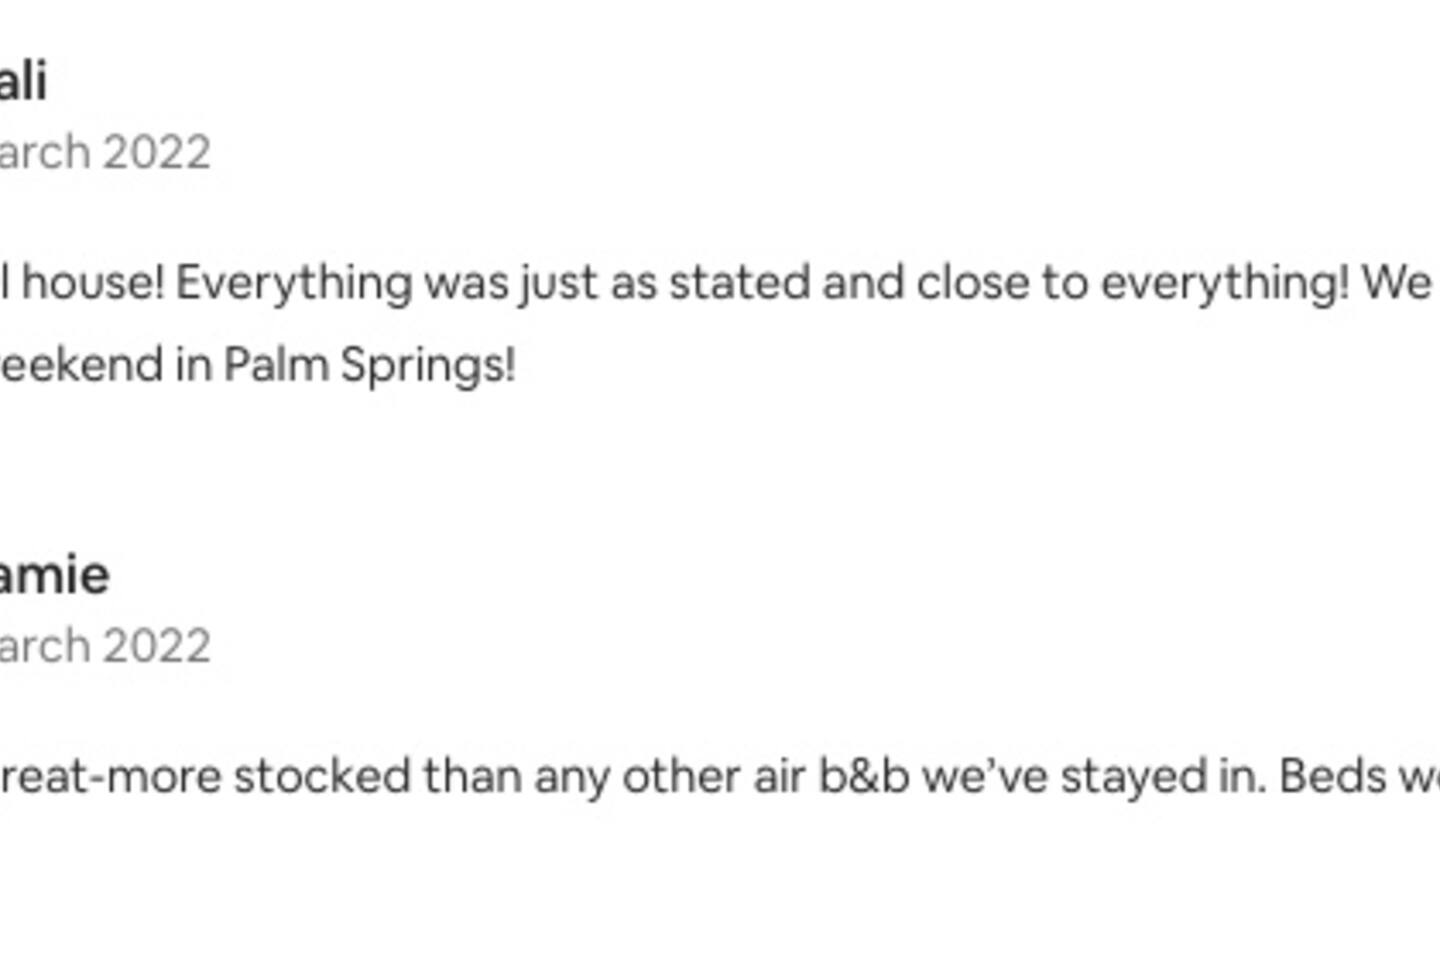Click "2022" in the second review date
This screenshot has width=1440, height=960.
[156, 646]
